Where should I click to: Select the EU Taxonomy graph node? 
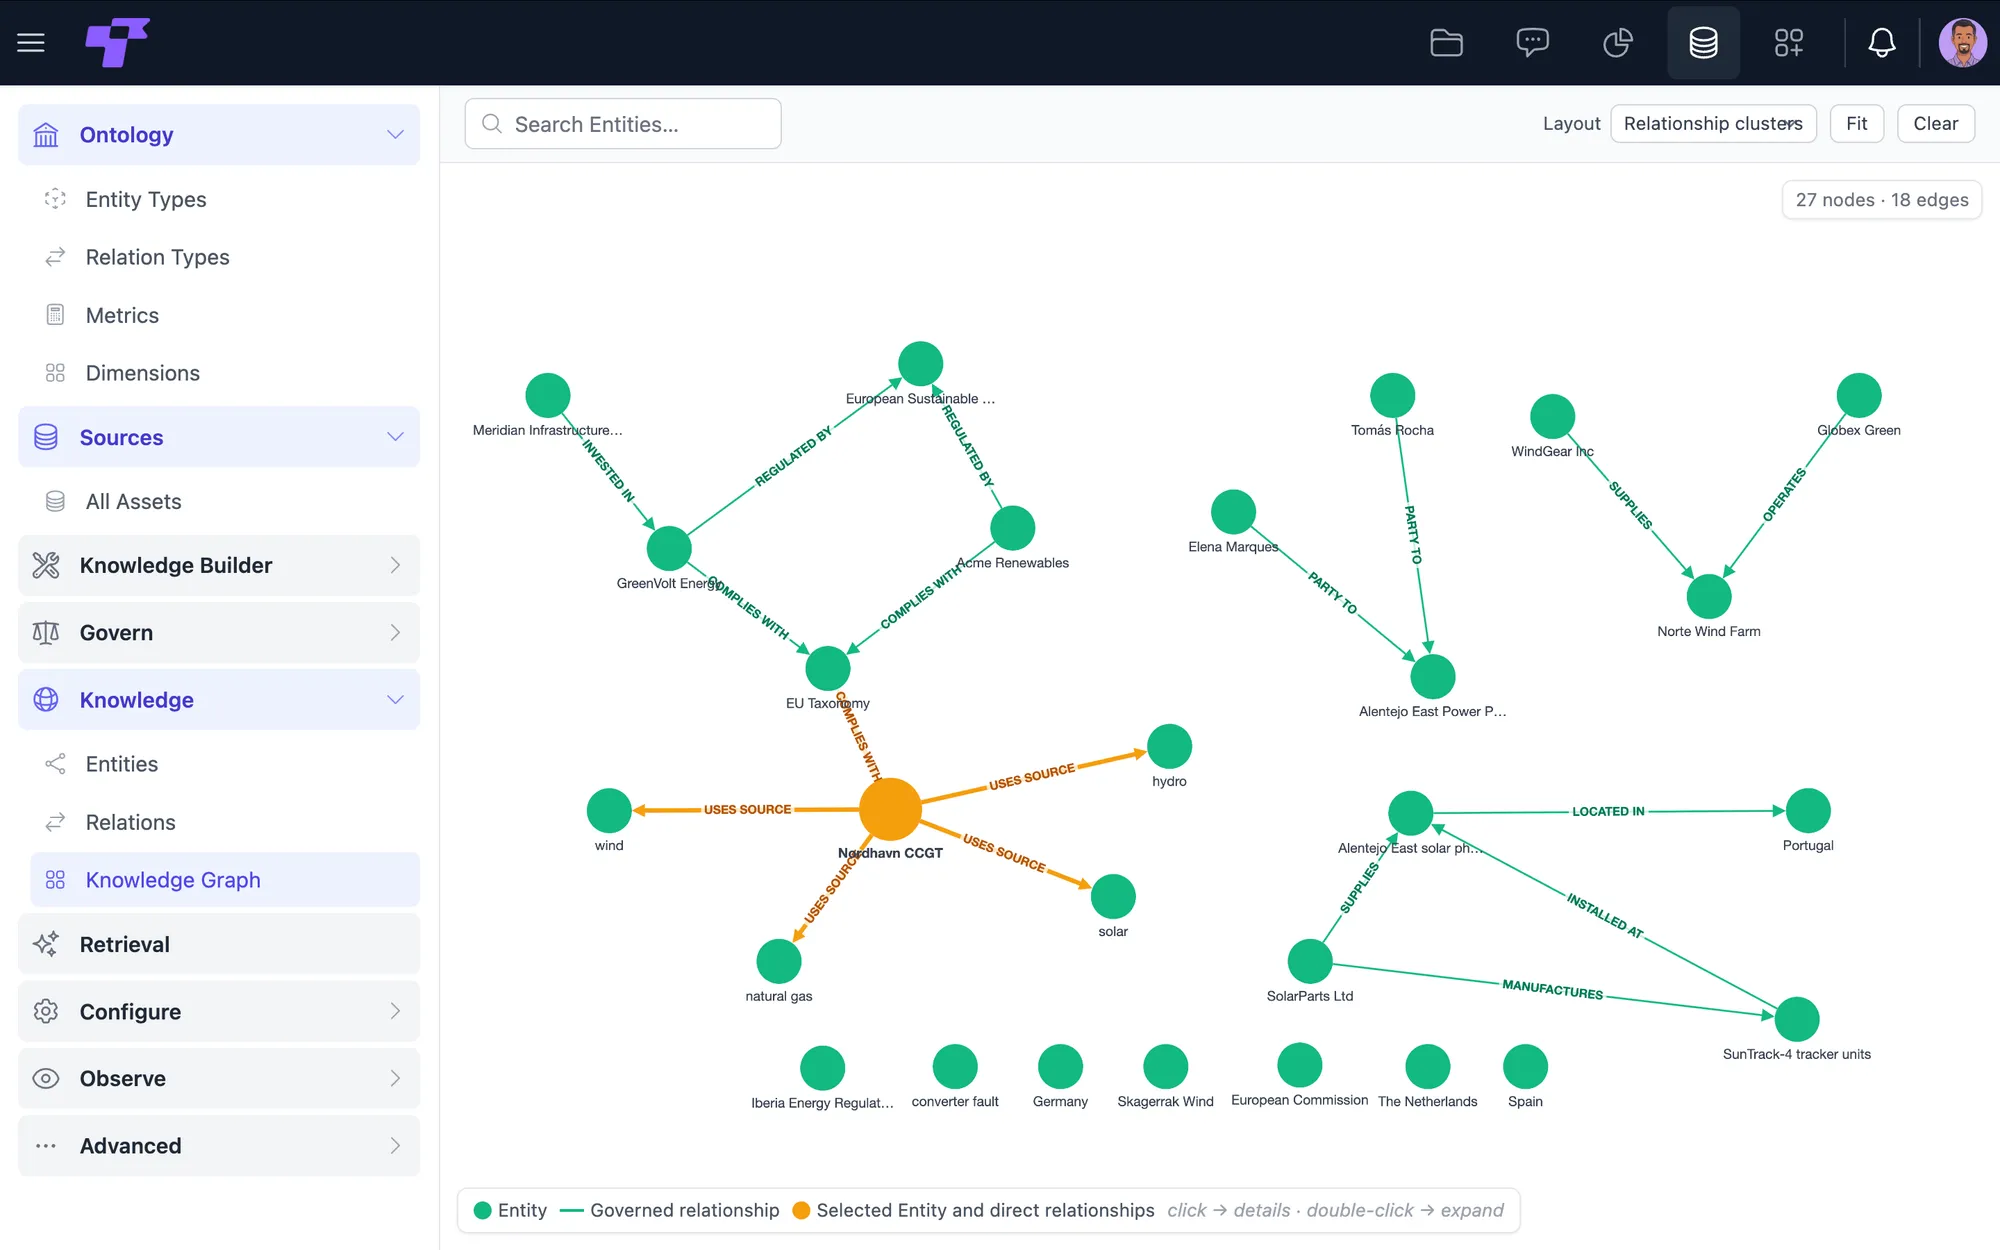828,668
